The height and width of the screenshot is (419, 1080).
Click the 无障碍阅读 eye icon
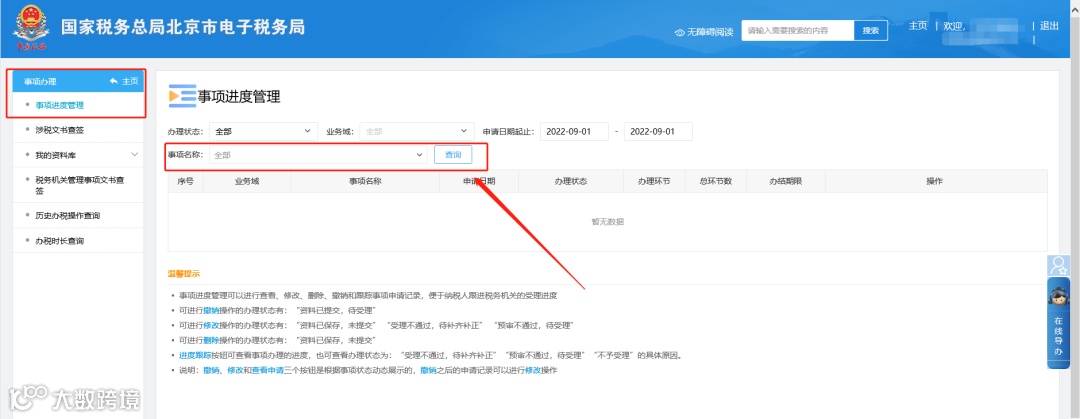pos(679,32)
